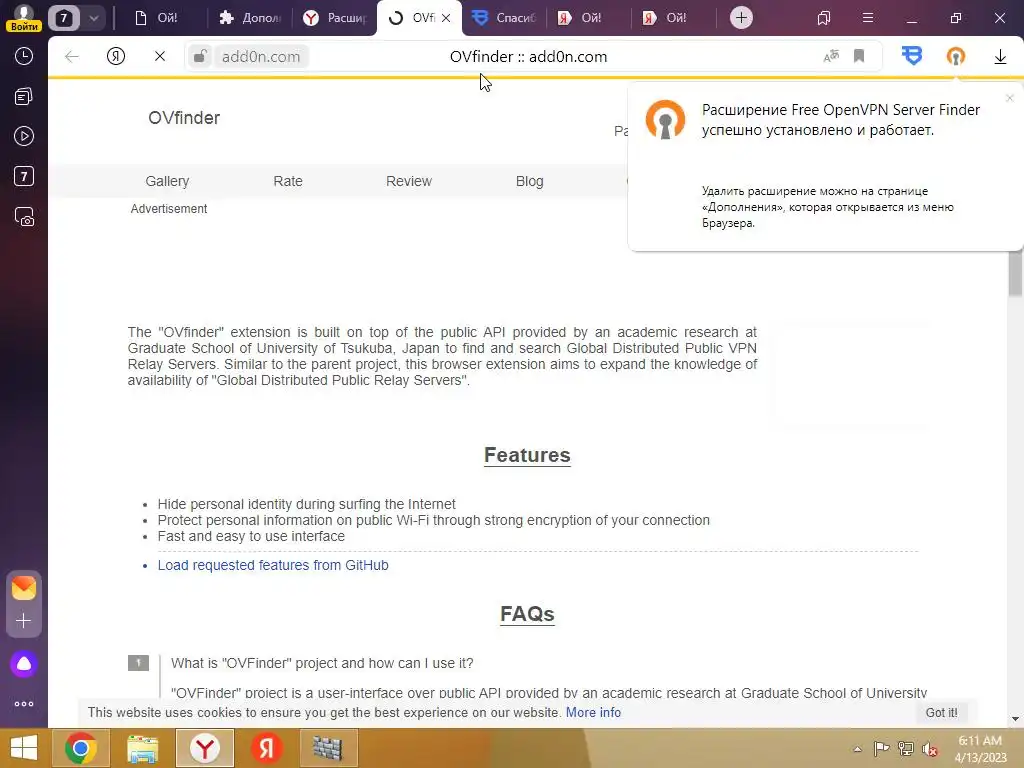This screenshot has height=768, width=1024.
Task: Open the Yandex Mail sidebar icon
Action: pos(24,588)
